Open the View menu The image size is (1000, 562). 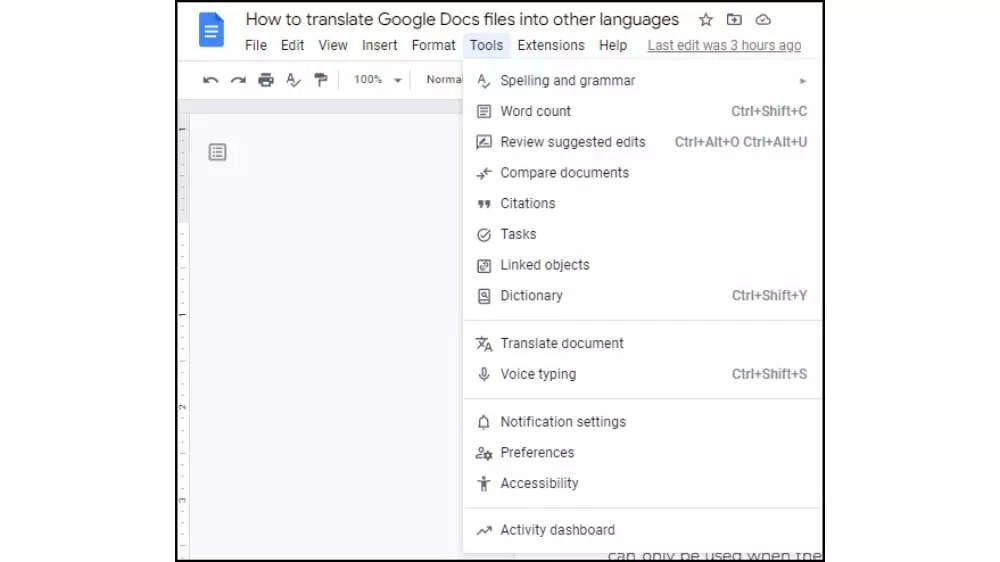[333, 45]
